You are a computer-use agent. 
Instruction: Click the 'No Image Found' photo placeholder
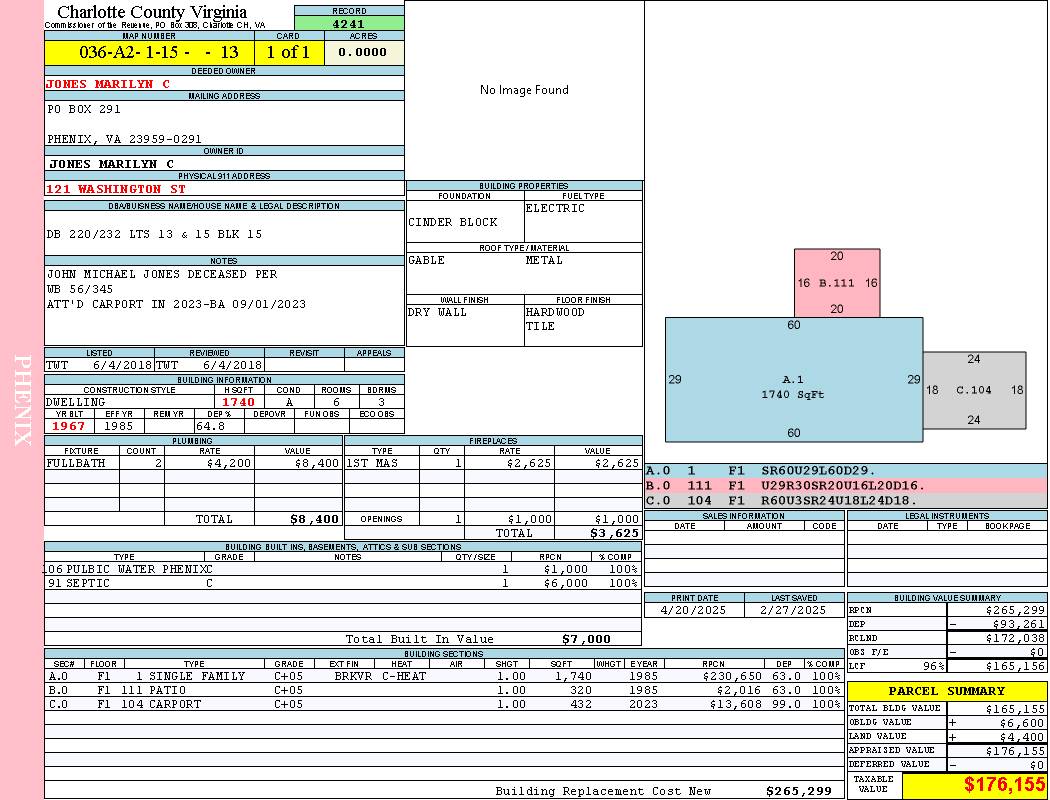524,90
